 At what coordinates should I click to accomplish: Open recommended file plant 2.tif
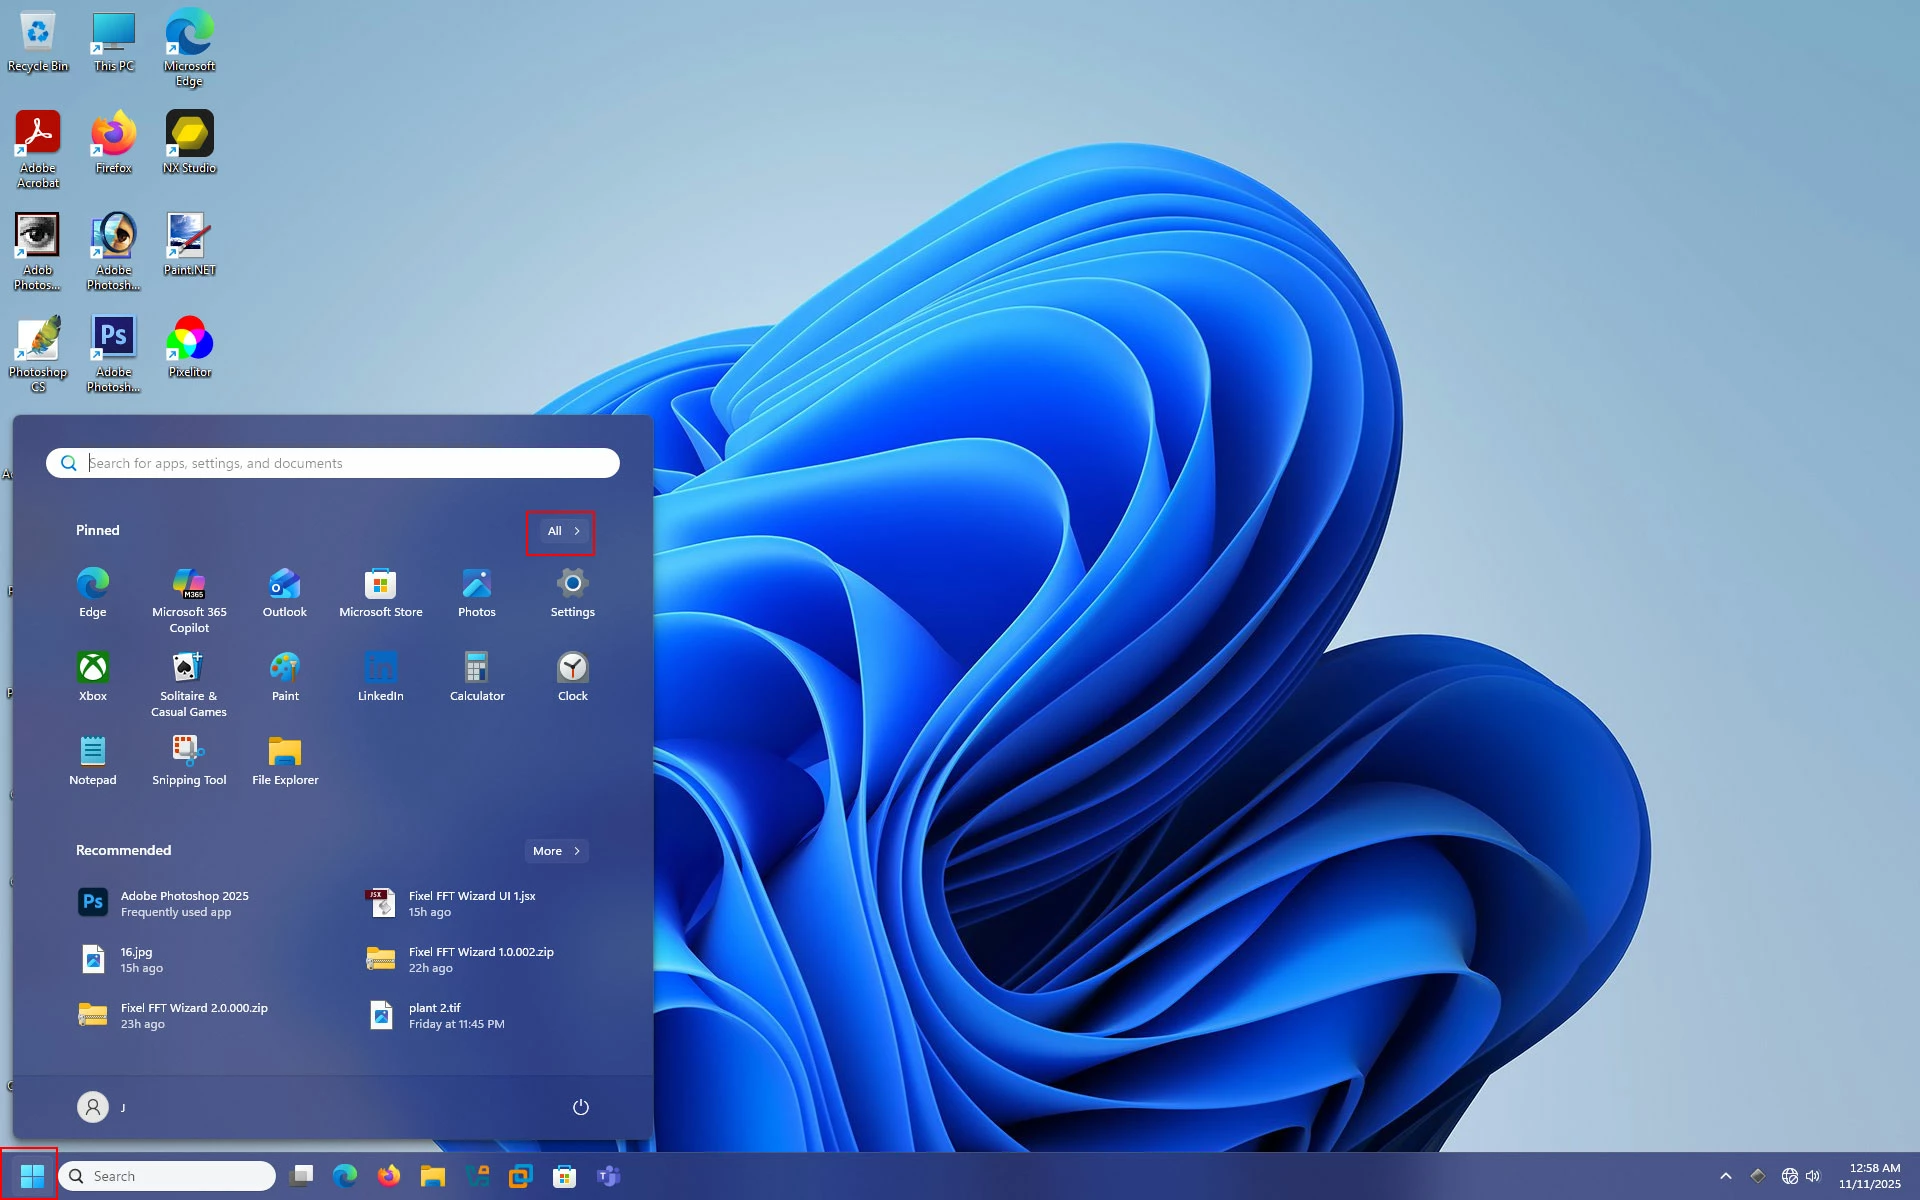455,1015
